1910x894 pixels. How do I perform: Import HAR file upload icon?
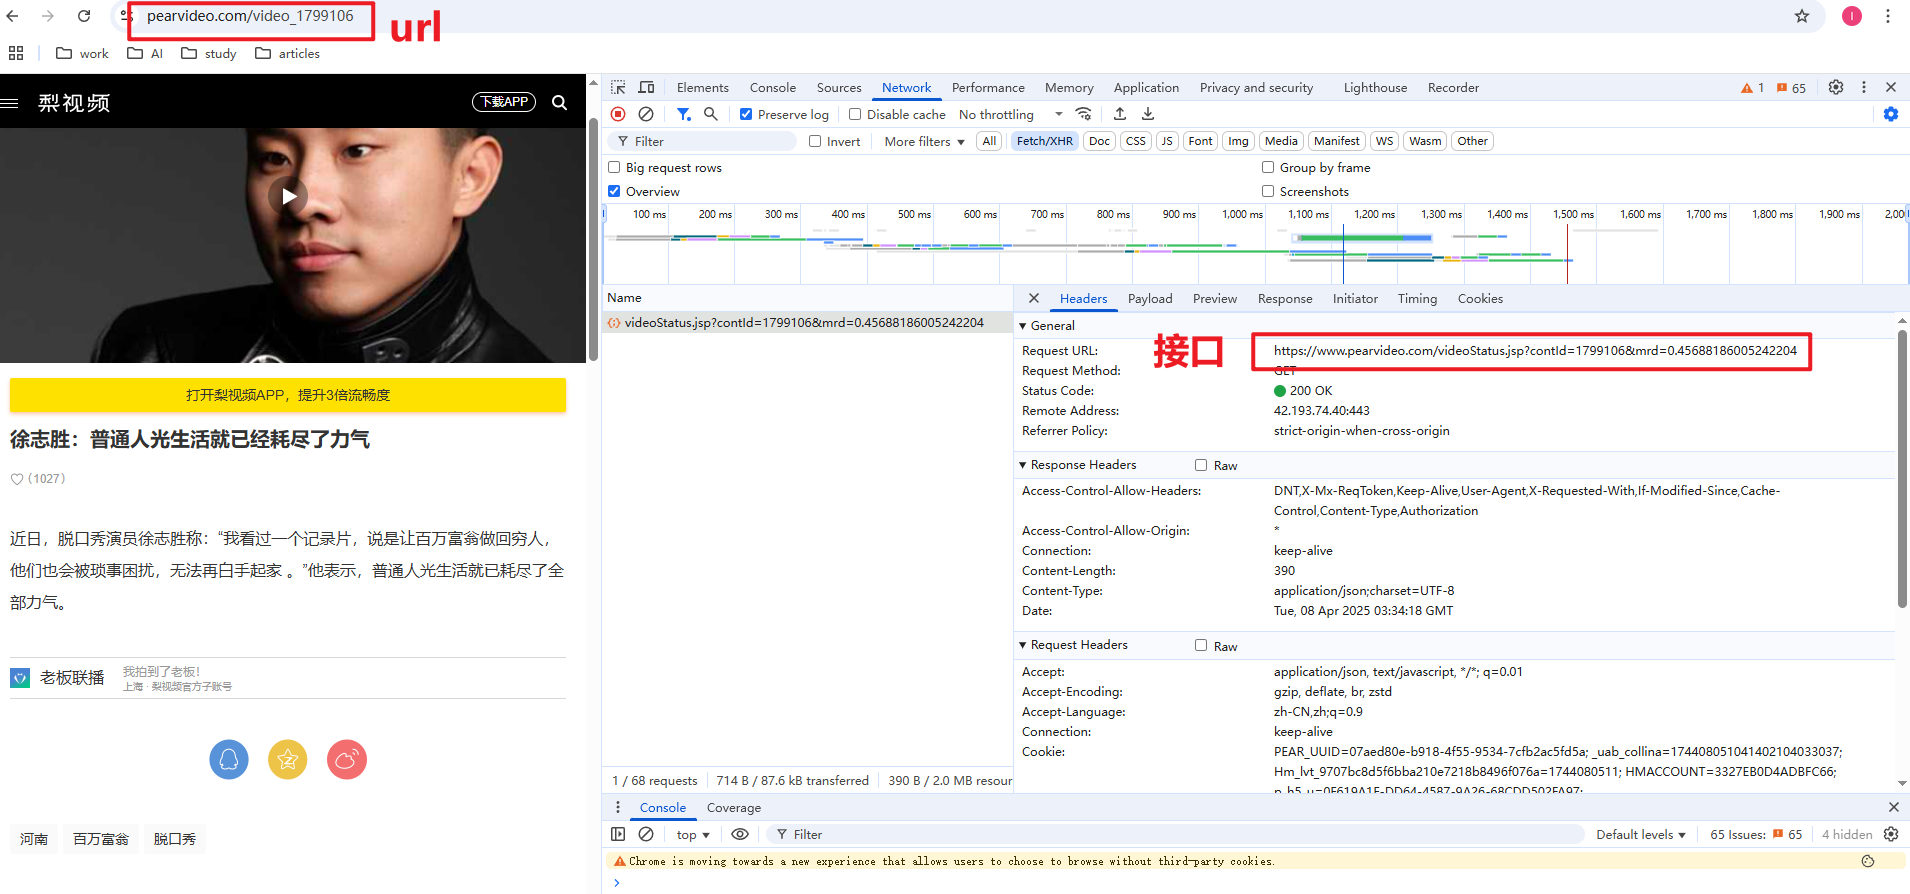pos(1120,114)
